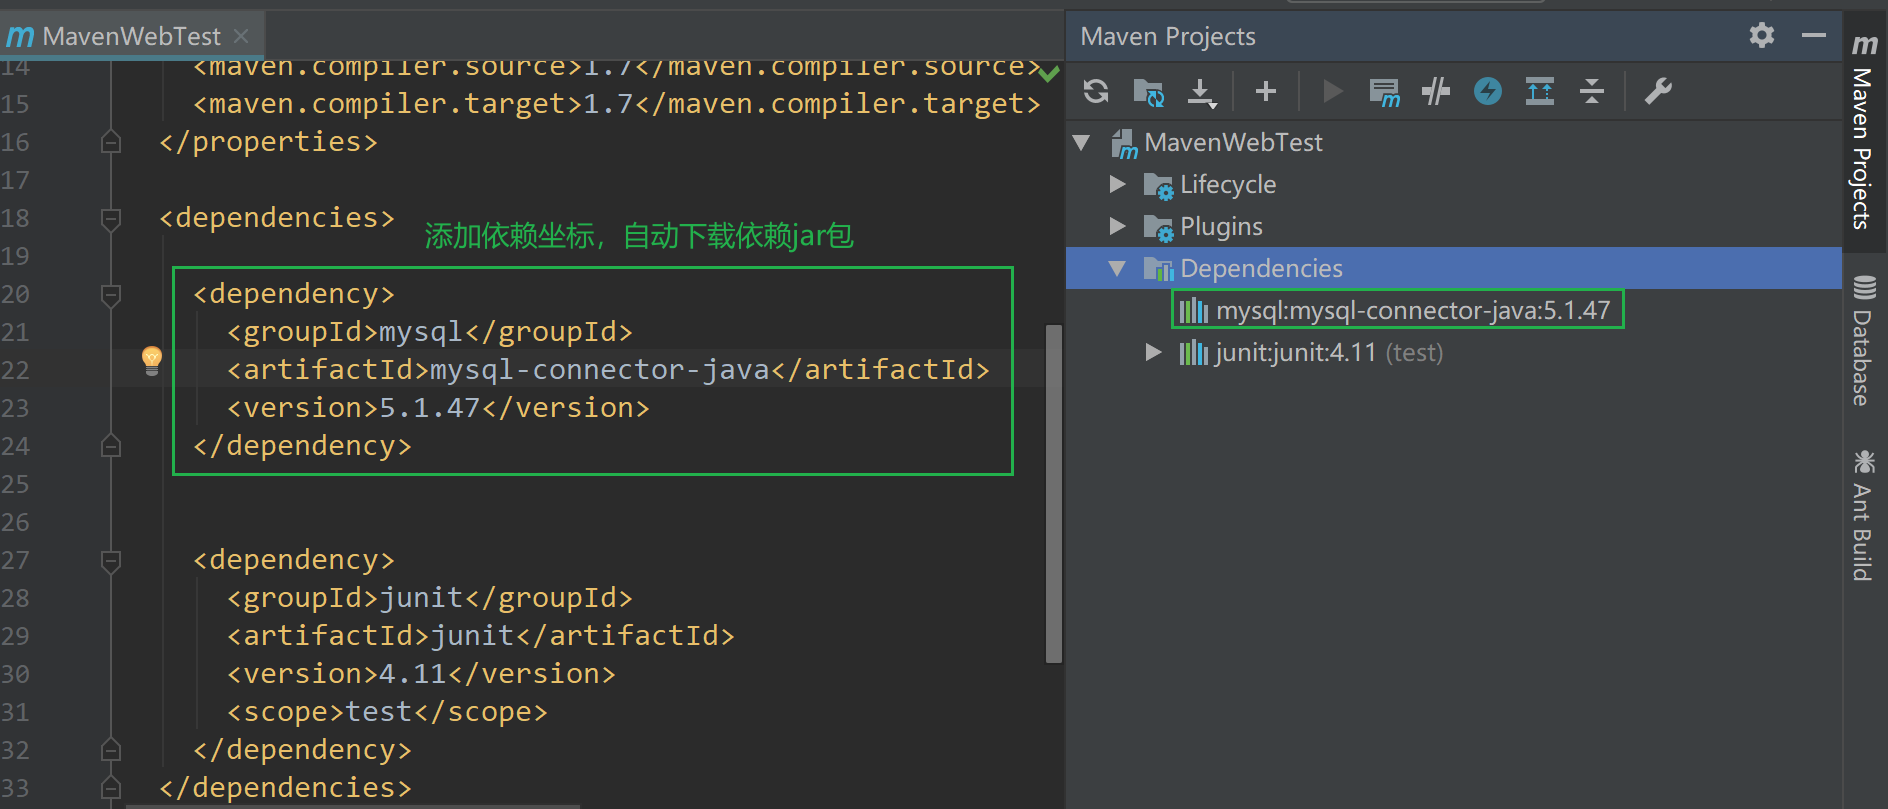Open Maven Projects panel gear options

click(x=1762, y=36)
